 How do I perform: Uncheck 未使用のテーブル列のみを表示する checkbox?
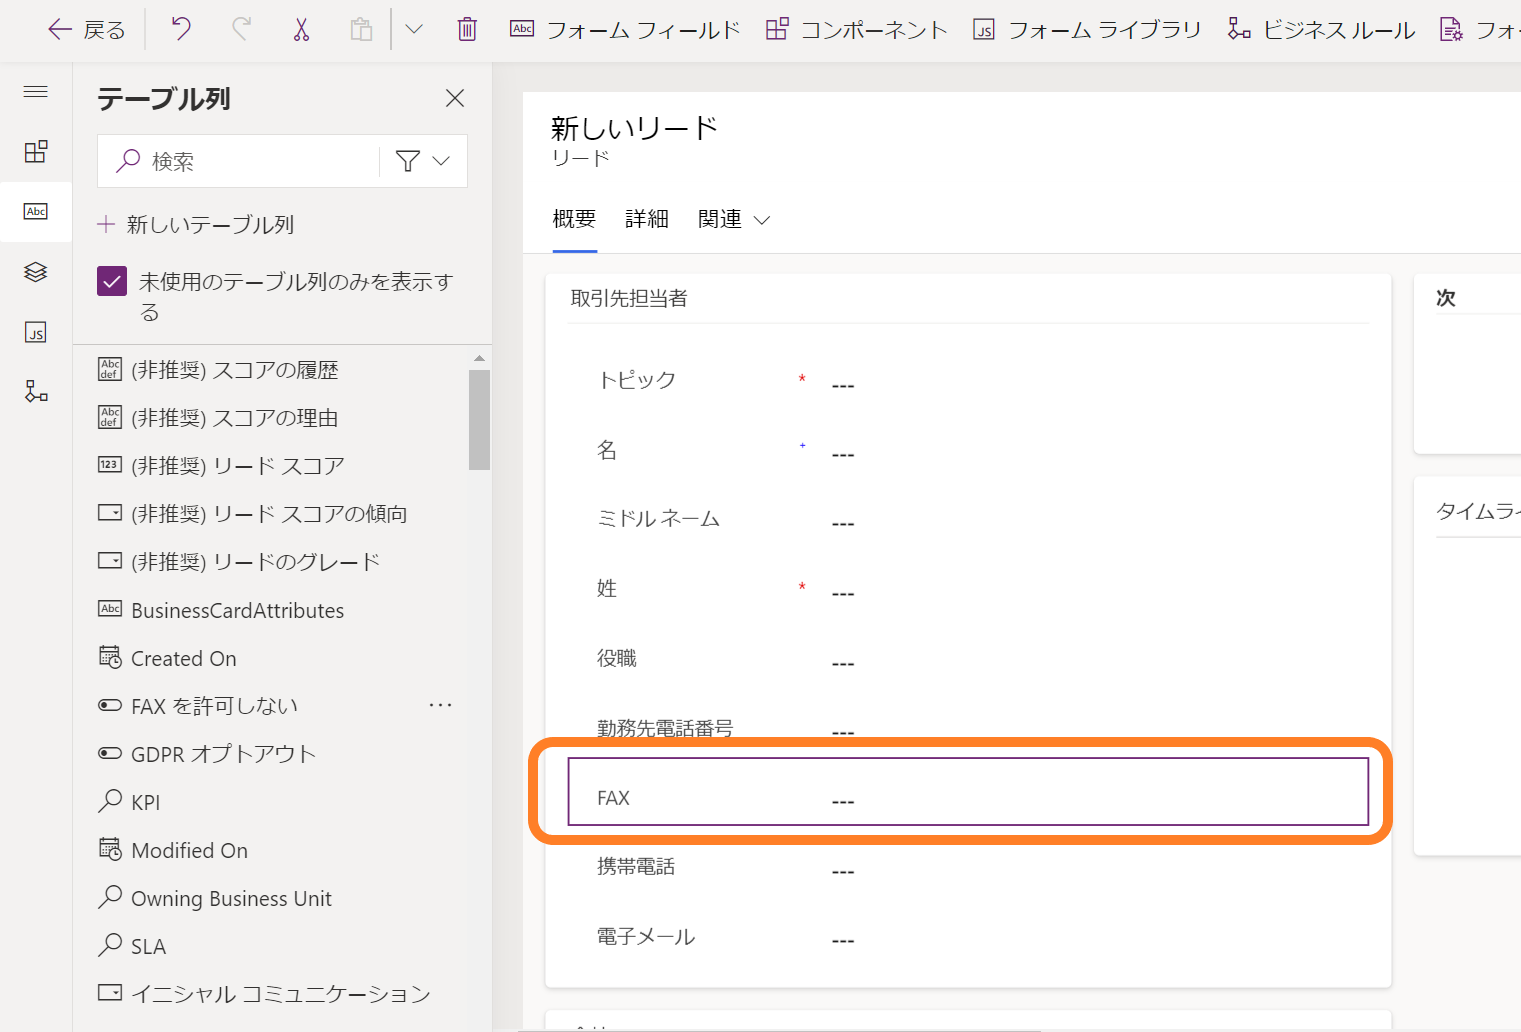tap(112, 281)
